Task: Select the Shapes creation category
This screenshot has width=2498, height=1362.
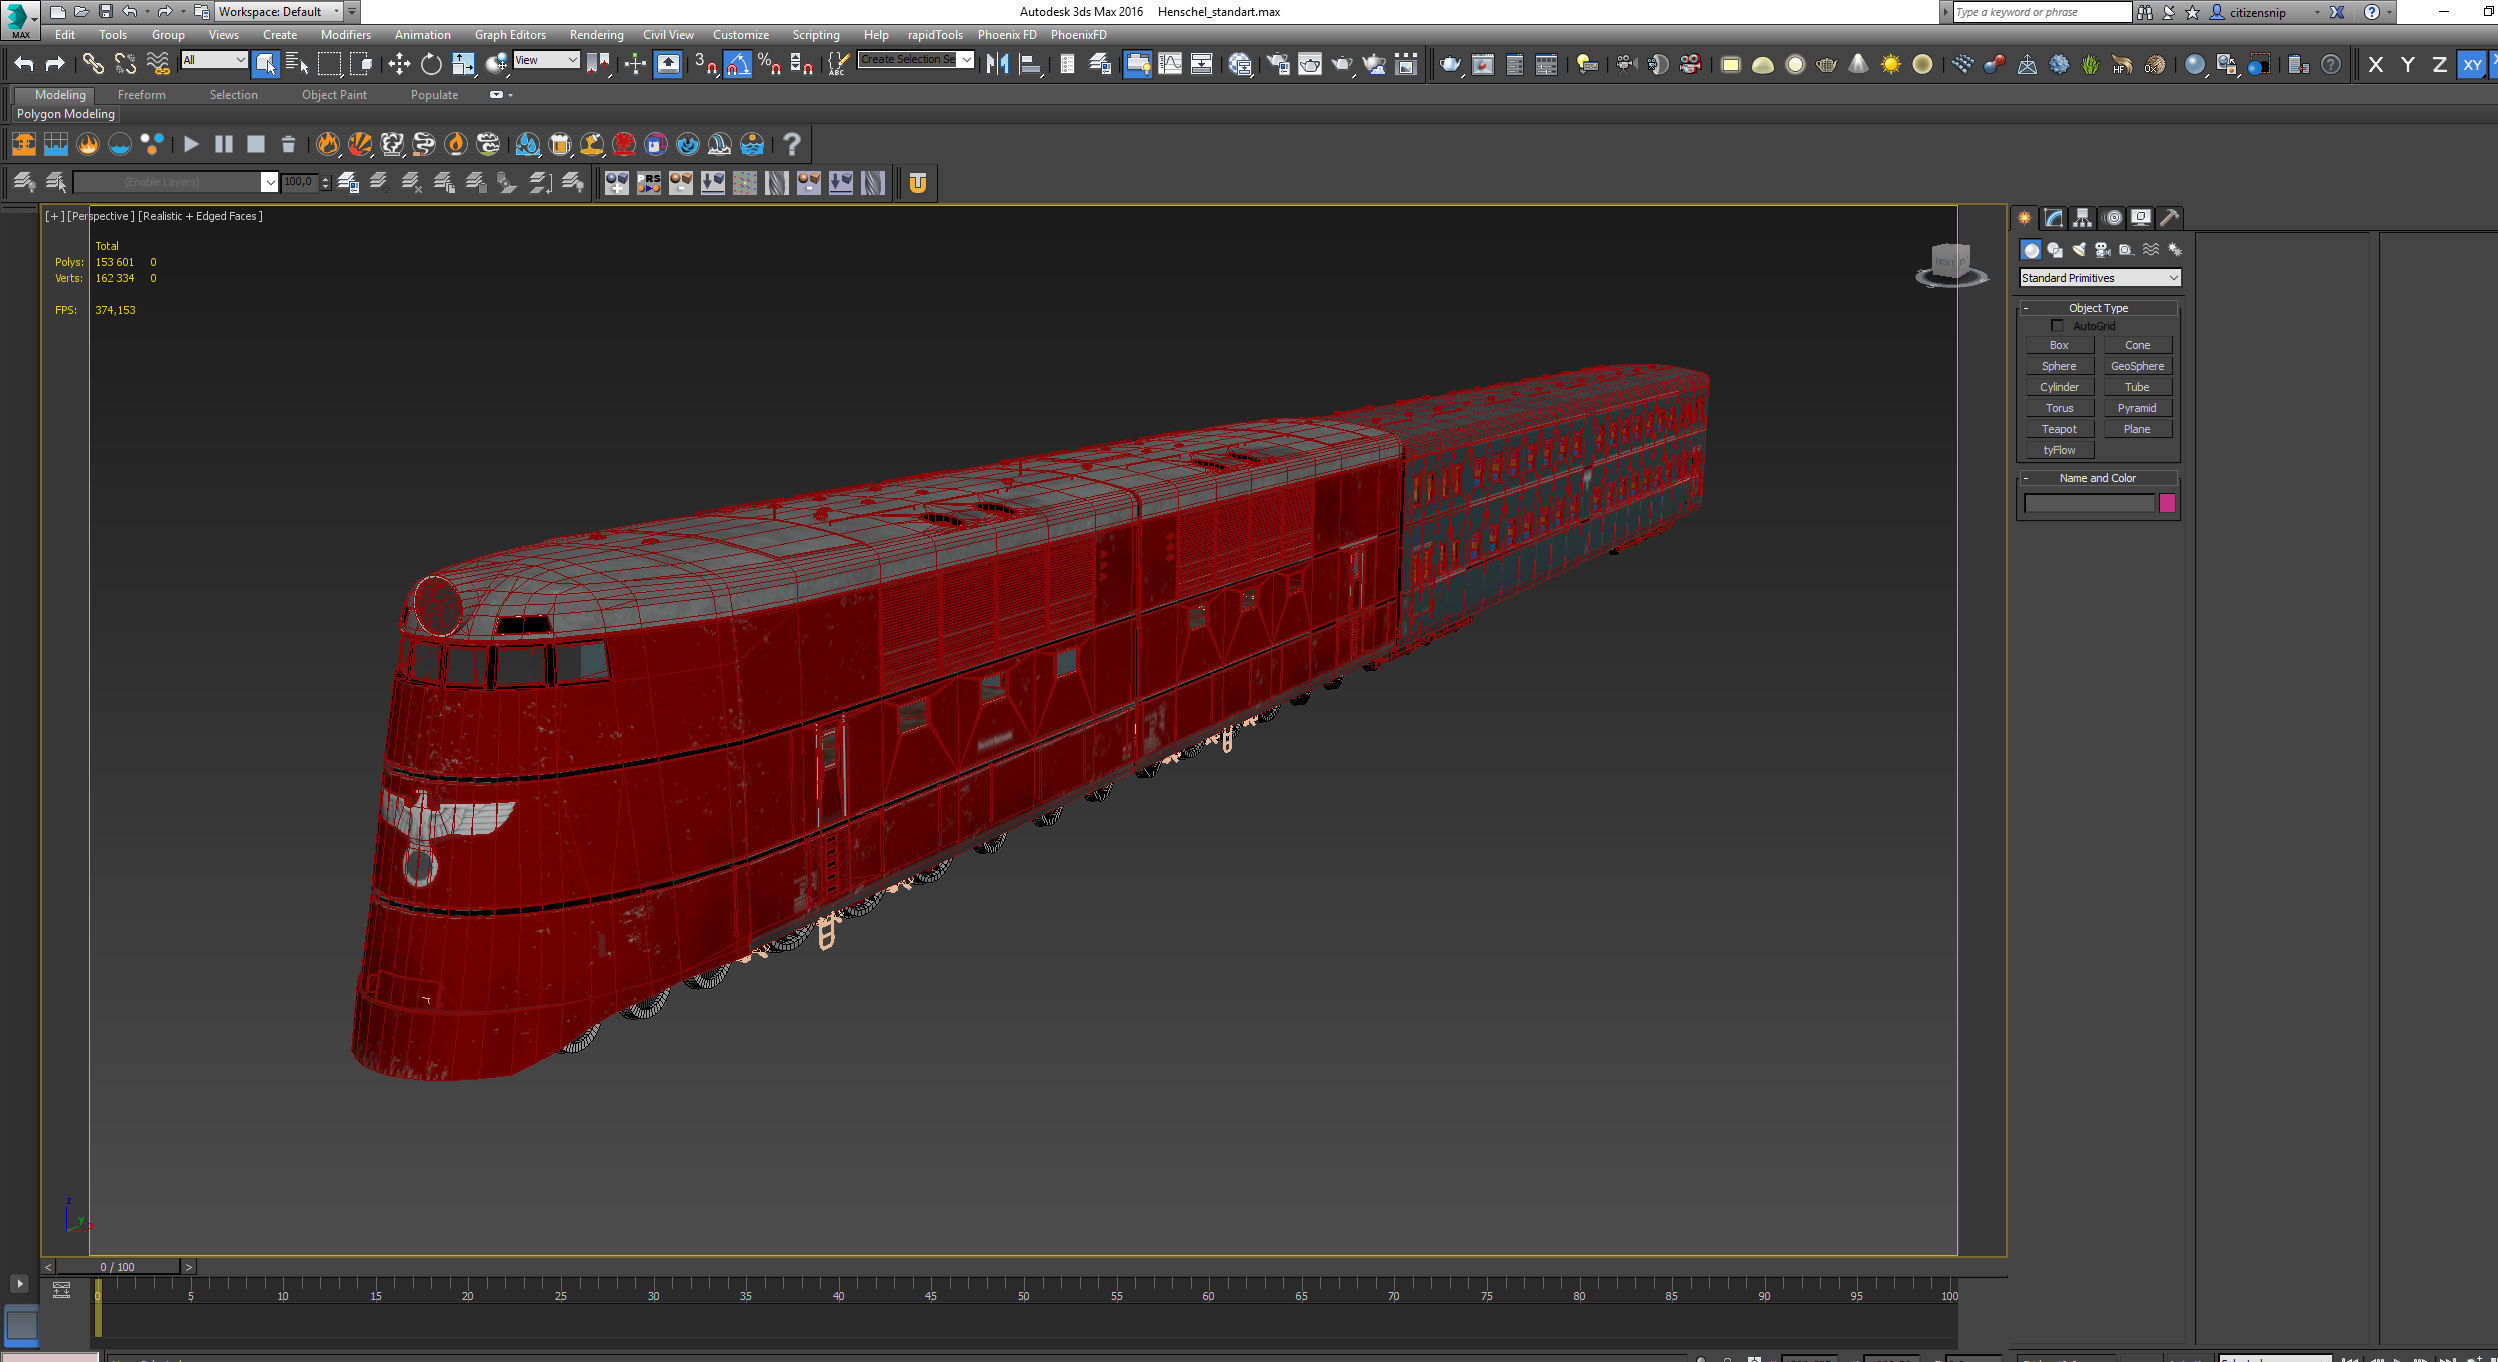Action: point(2055,250)
